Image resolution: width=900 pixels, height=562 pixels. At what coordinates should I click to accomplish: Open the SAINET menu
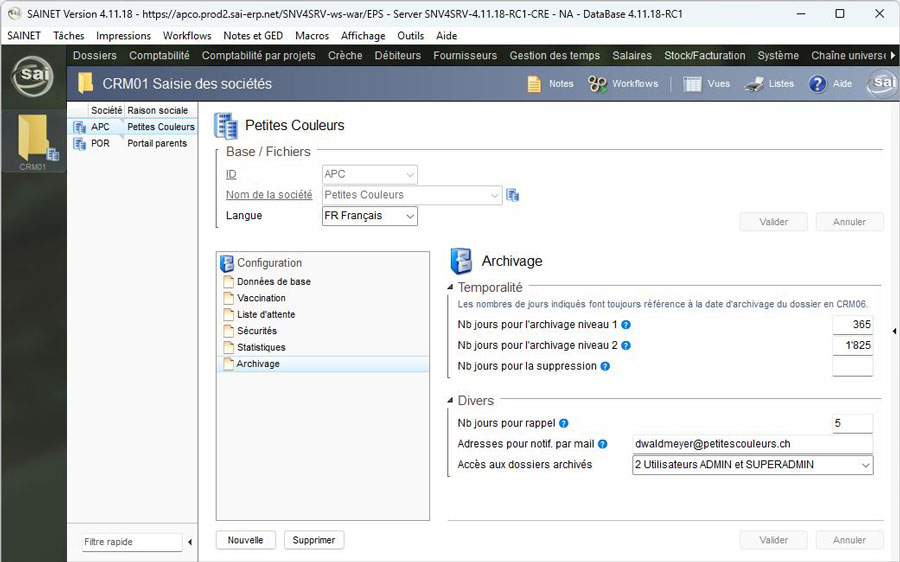(x=24, y=36)
